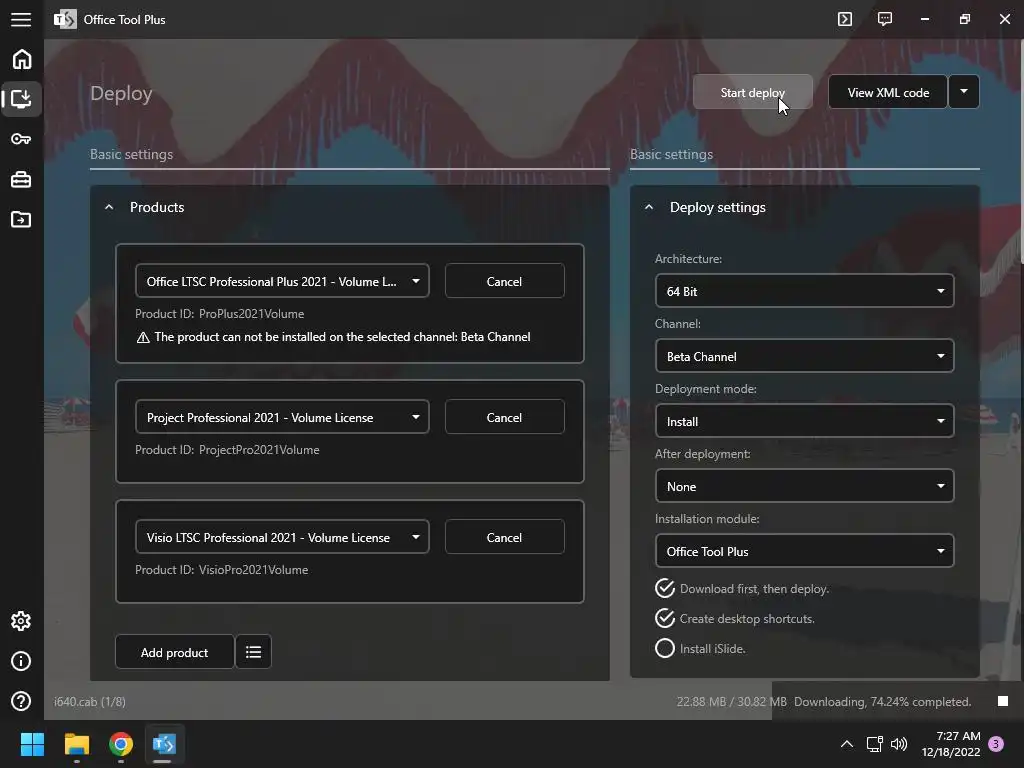Open the folder-arrow icon in the sidebar
Image resolution: width=1024 pixels, height=768 pixels.
pyautogui.click(x=21, y=219)
